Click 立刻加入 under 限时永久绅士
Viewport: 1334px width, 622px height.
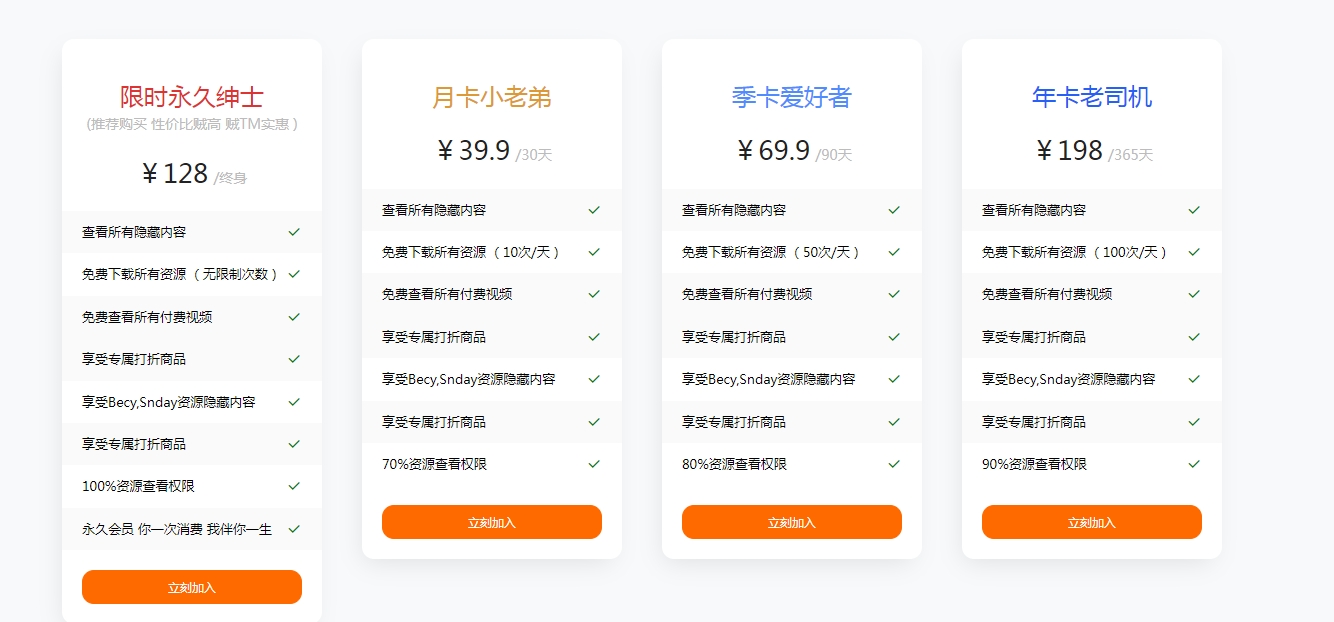click(x=191, y=587)
